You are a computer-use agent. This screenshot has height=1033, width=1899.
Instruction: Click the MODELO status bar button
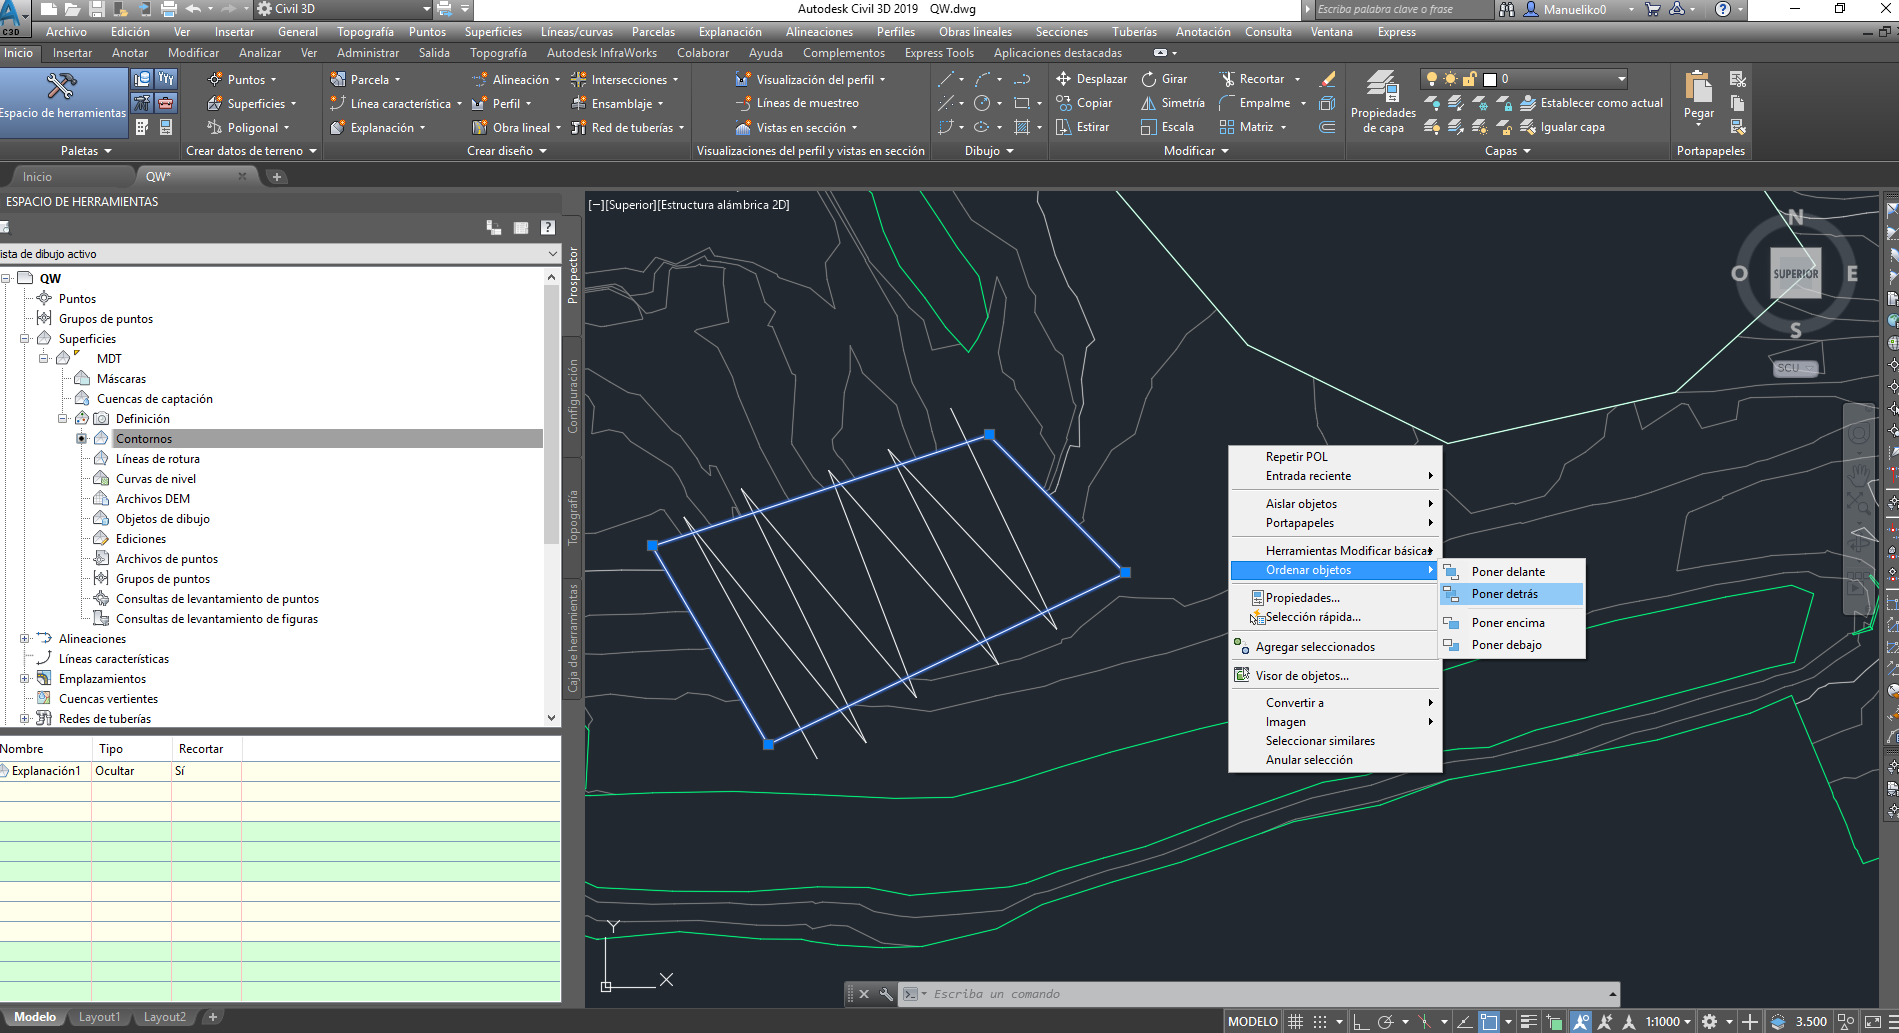point(1253,1022)
